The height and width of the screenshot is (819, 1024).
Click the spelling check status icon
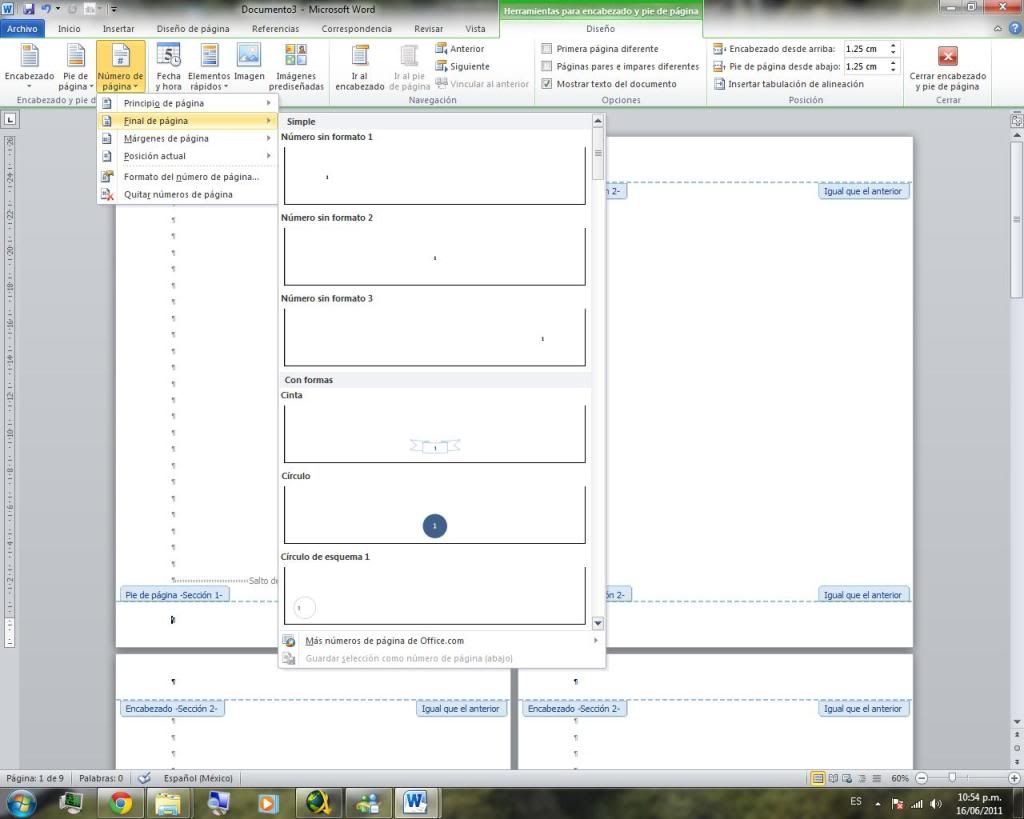pyautogui.click(x=144, y=778)
